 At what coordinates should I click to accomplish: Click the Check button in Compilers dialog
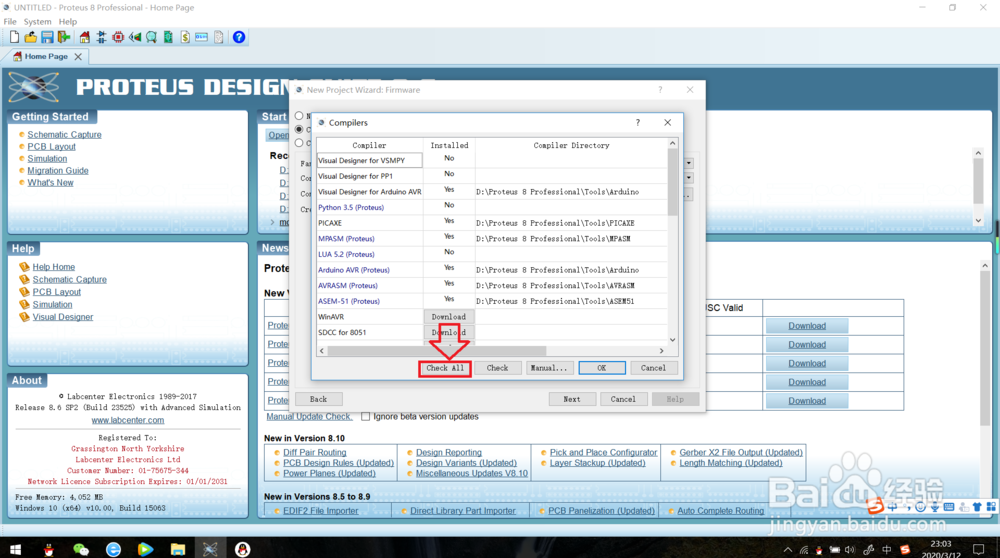(x=497, y=368)
